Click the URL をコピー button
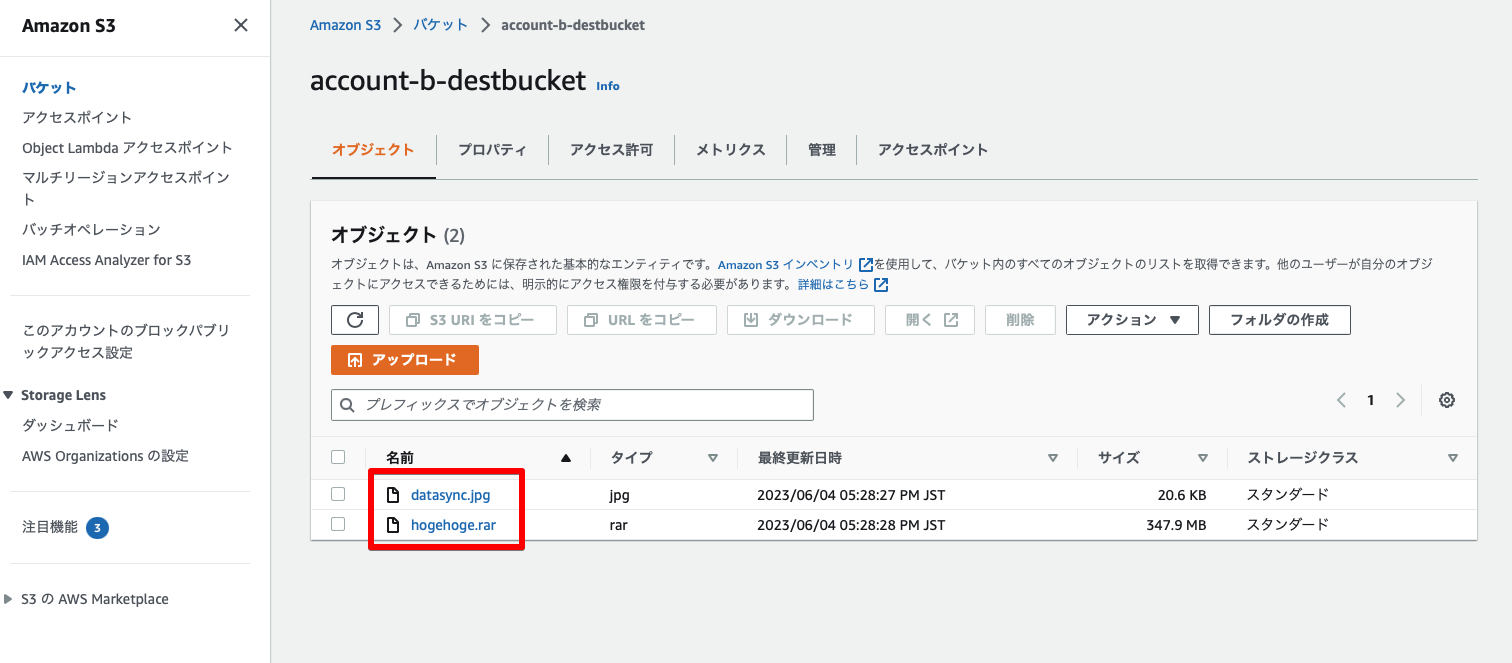 point(642,320)
